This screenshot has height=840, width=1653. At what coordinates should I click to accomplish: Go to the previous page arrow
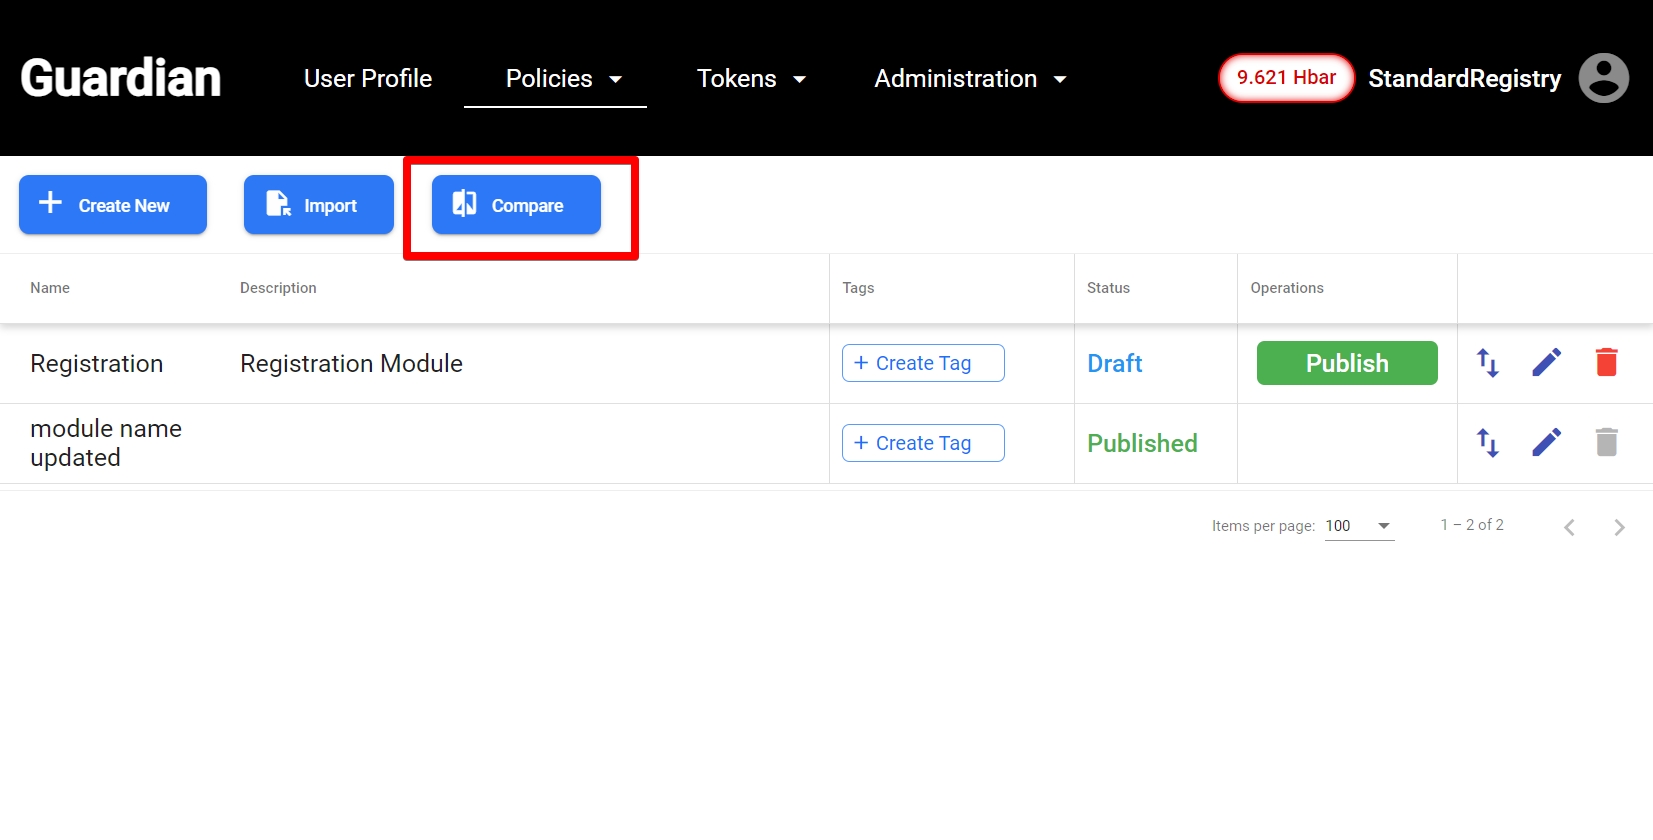pos(1569,527)
